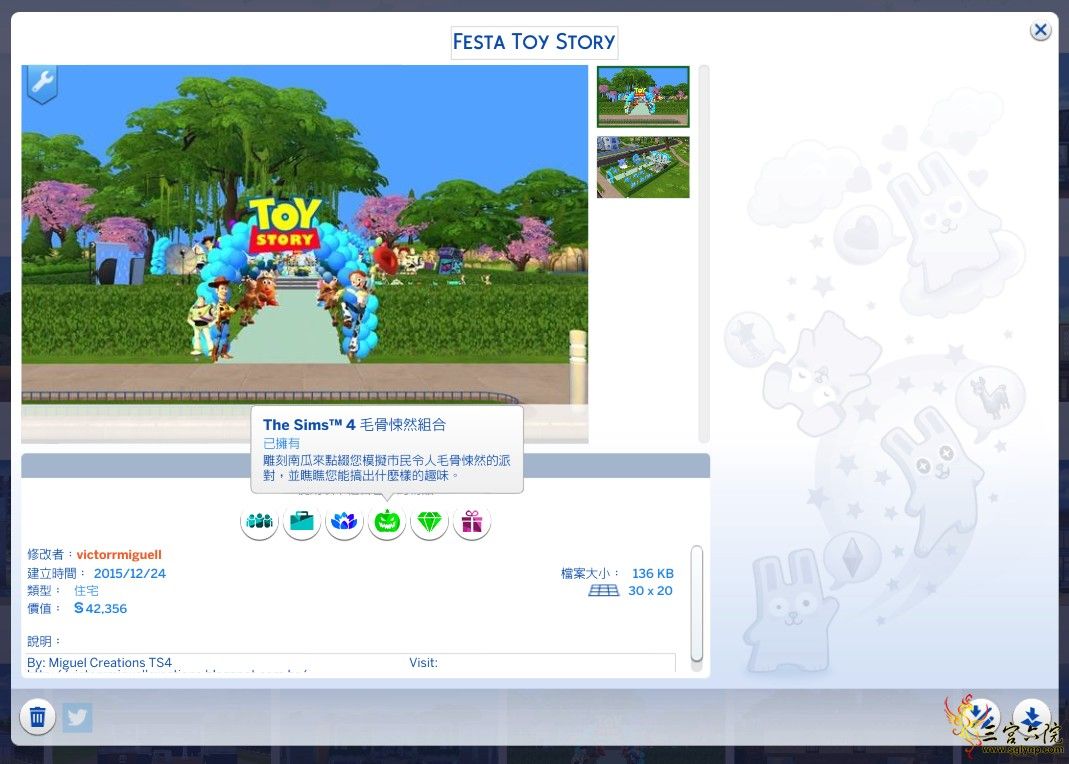Click the thumbnail list scrollbar
Screen dimensions: 1069x764
click(x=704, y=254)
